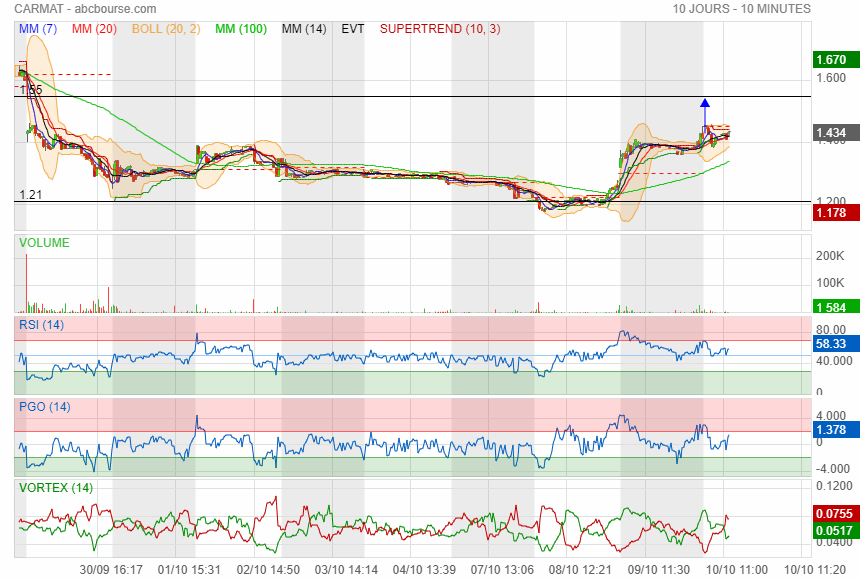860x580 pixels.
Task: Click the RSI (14) panel title
Action: [42, 325]
